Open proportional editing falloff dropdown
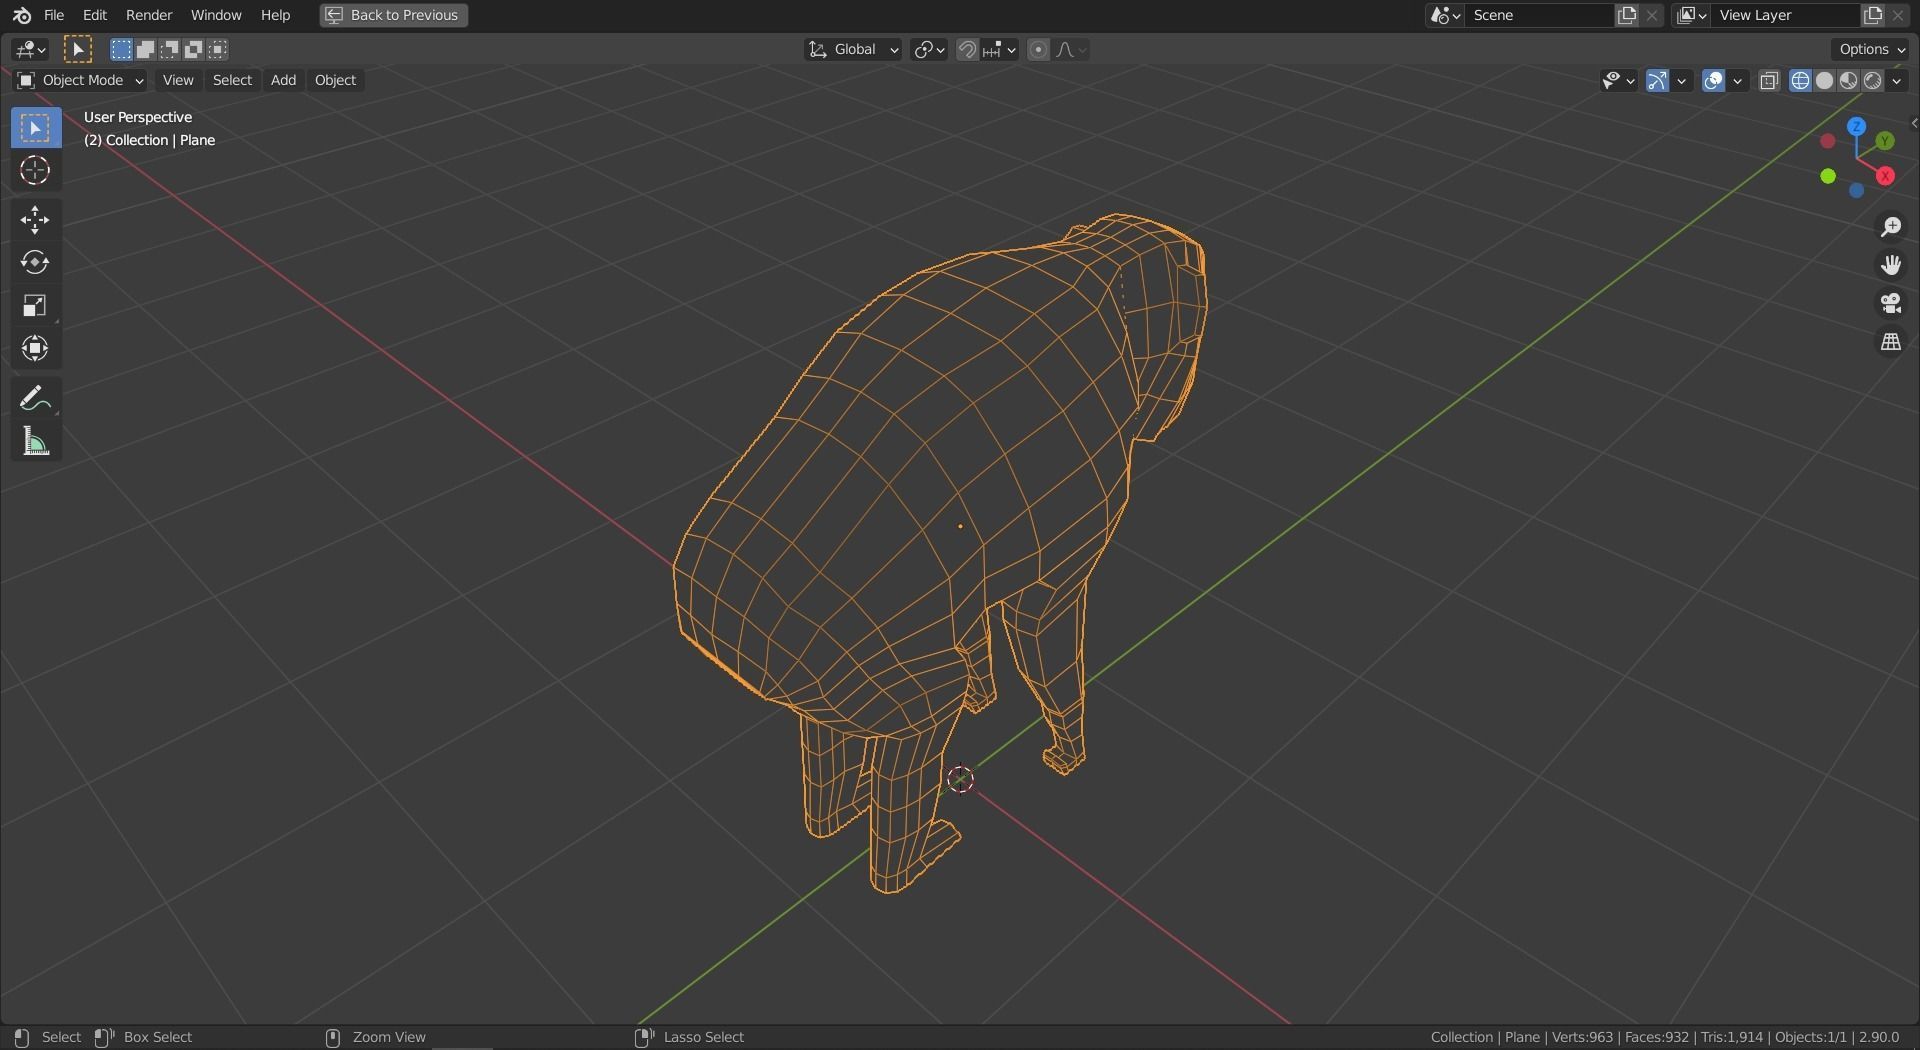Image resolution: width=1920 pixels, height=1050 pixels. pos(1071,49)
